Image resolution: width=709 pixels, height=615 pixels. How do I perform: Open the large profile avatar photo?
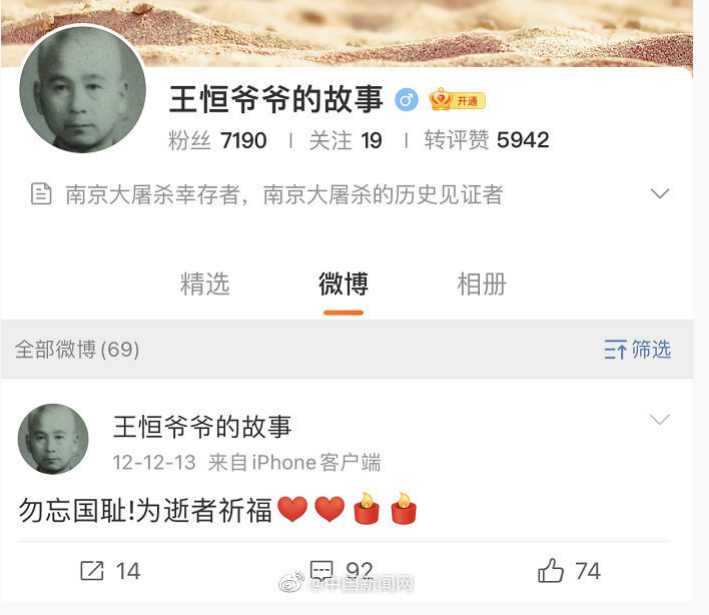point(83,90)
